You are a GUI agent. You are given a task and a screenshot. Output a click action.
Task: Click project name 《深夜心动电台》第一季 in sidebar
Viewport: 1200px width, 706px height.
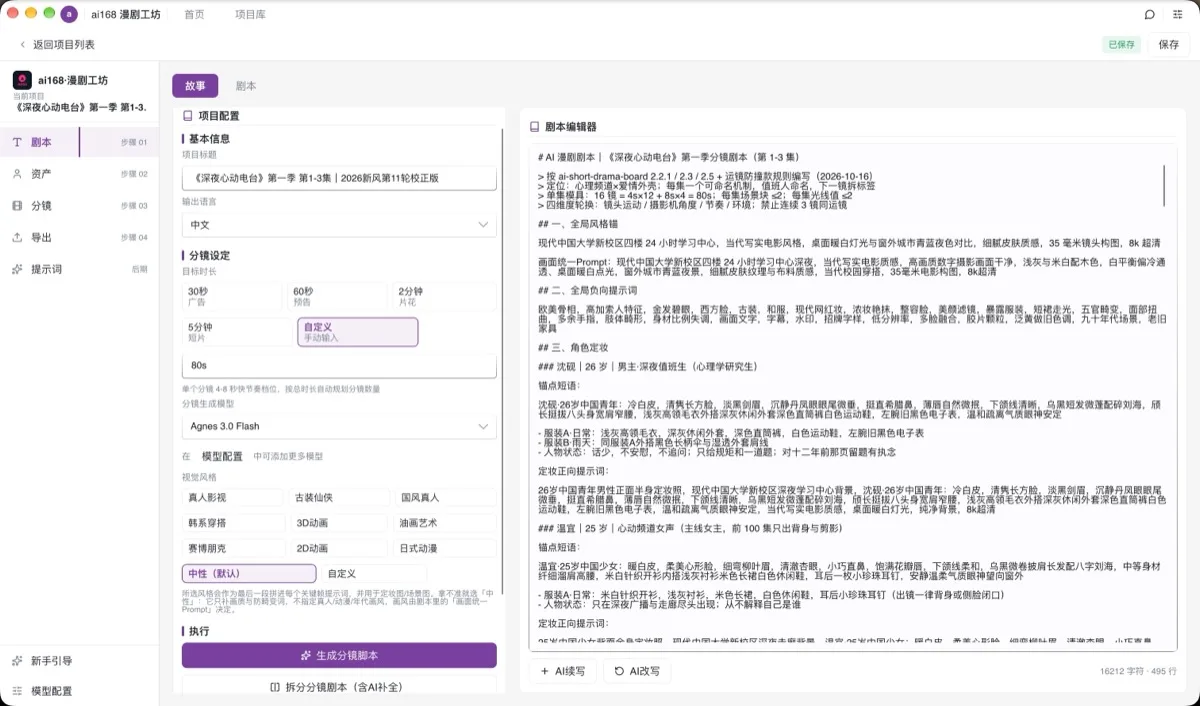click(x=82, y=107)
